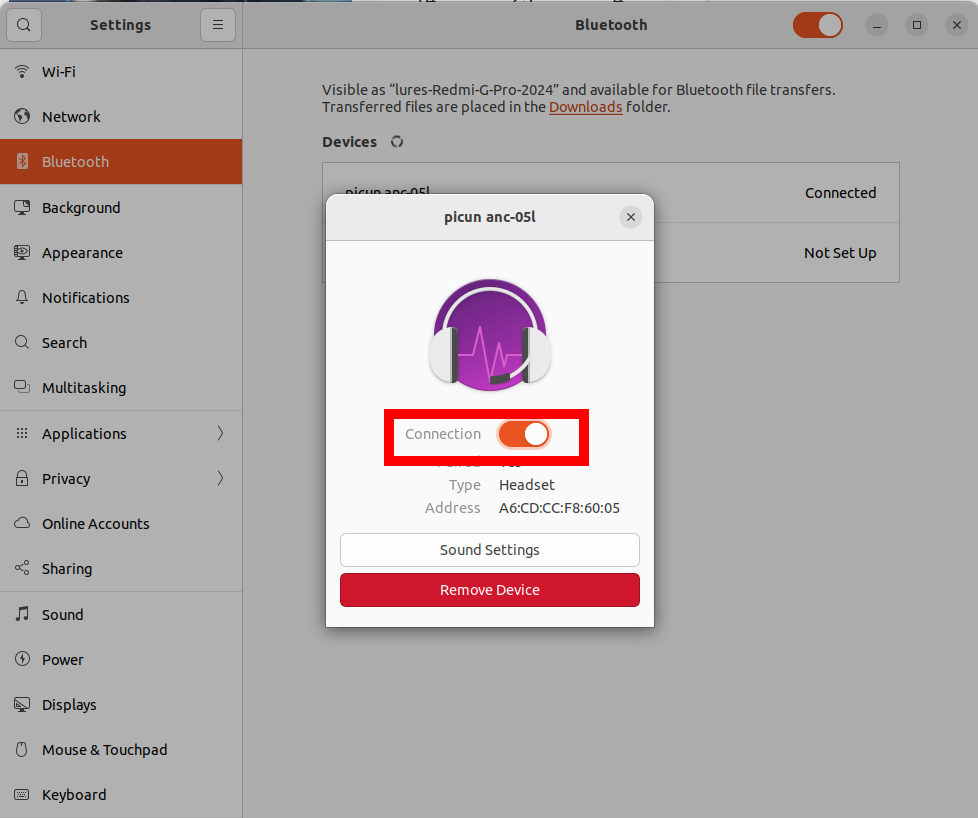Viewport: 978px width, 818px height.
Task: Click the headset device image
Action: pyautogui.click(x=490, y=335)
